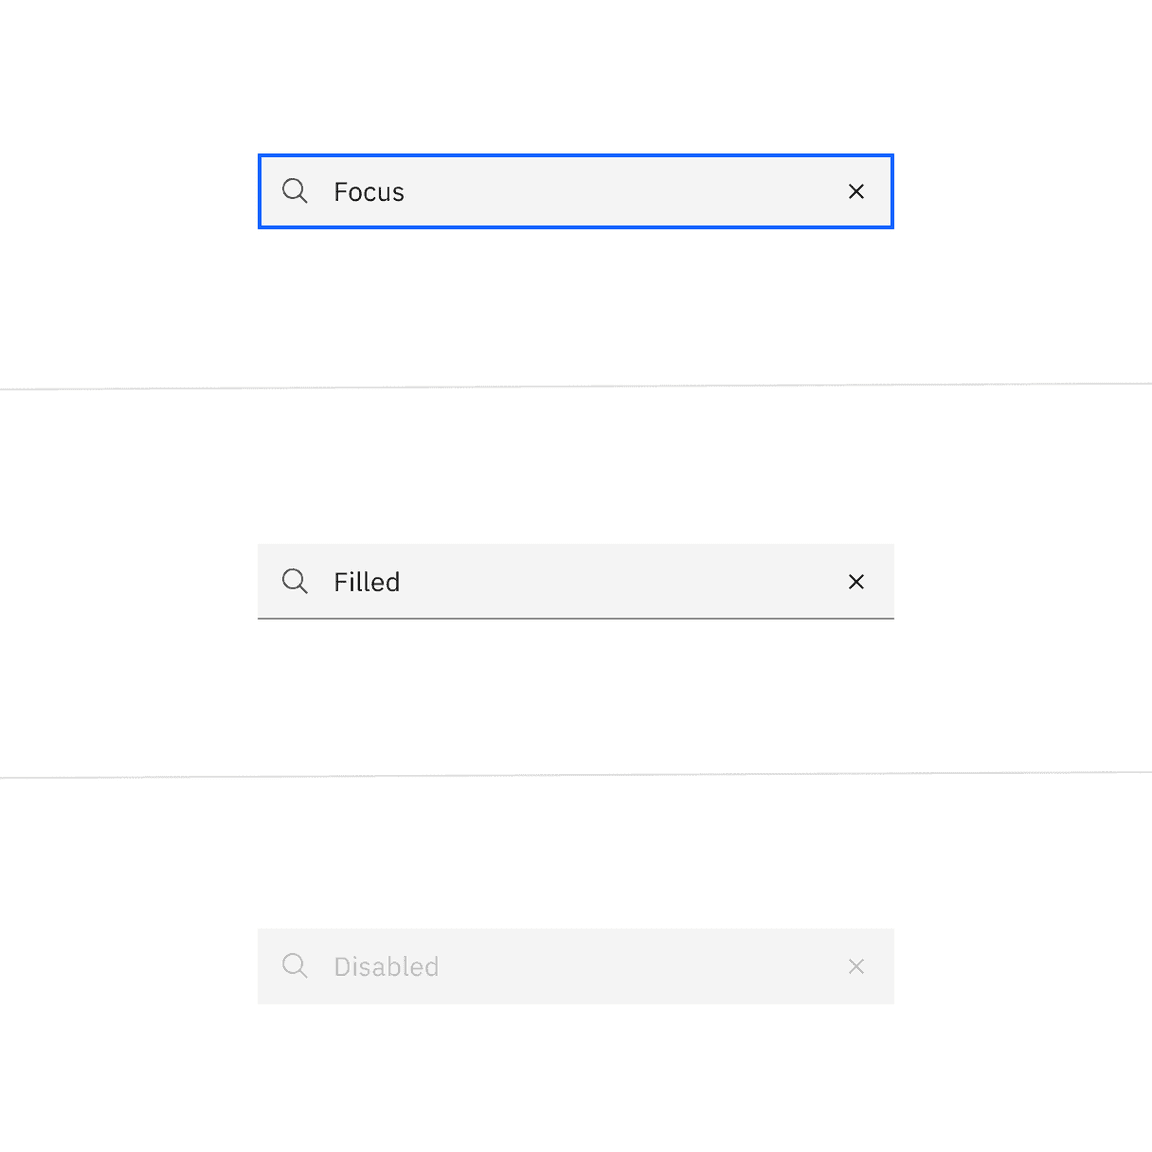1152x1152 pixels.
Task: Click the search icon in the Filled field
Action: (x=295, y=581)
